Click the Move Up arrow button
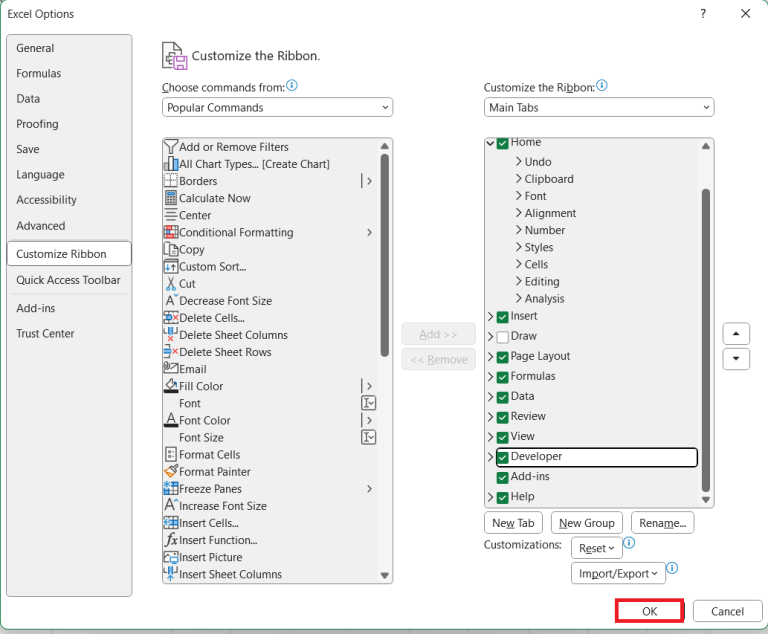The width and height of the screenshot is (768, 634). (736, 333)
